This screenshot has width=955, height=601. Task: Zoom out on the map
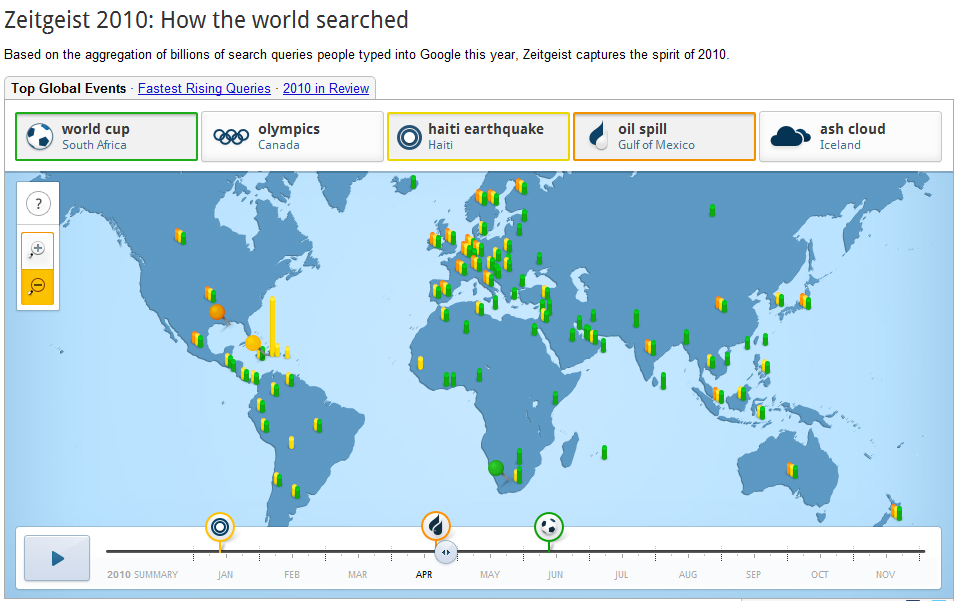(x=38, y=286)
